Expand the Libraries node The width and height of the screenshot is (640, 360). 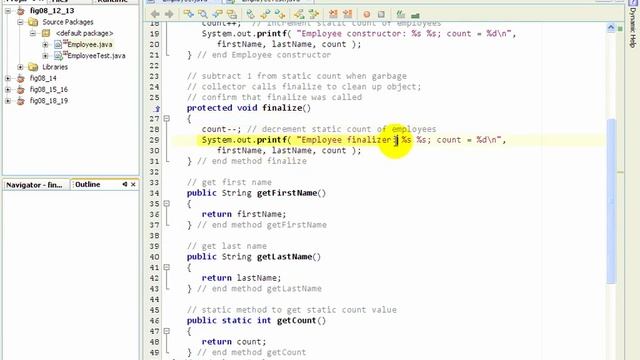[20, 67]
